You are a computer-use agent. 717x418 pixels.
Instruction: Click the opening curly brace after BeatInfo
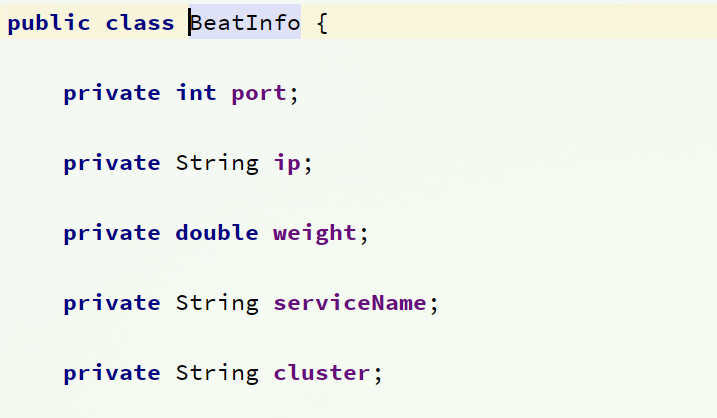click(x=322, y=23)
